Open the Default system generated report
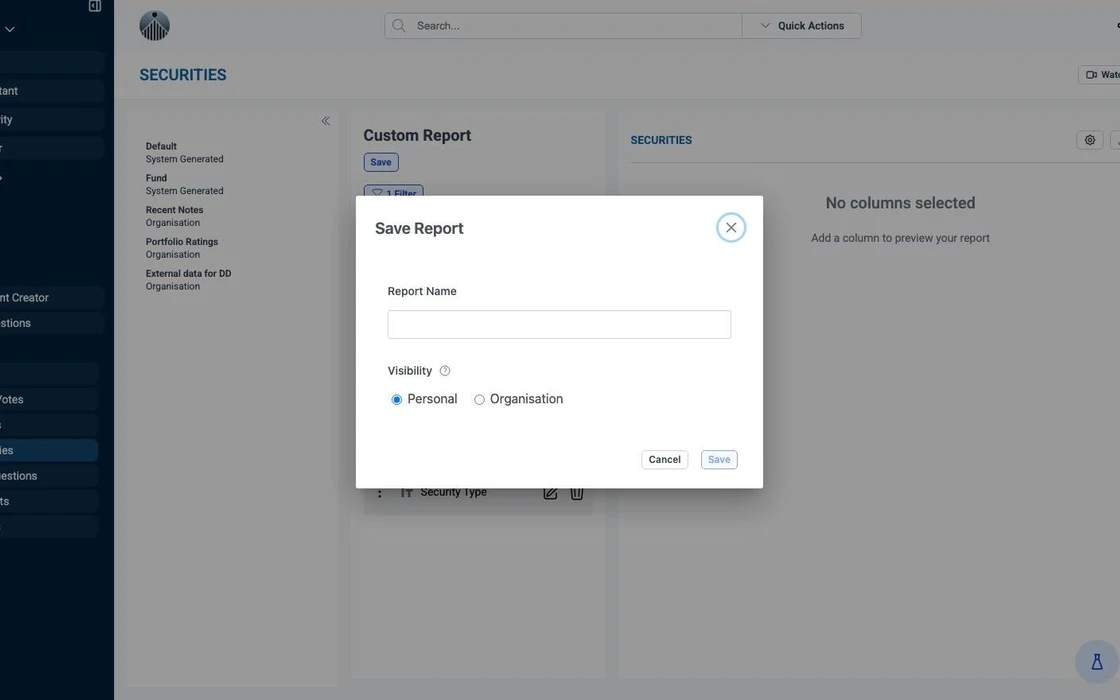The height and width of the screenshot is (700, 1120). tap(184, 152)
